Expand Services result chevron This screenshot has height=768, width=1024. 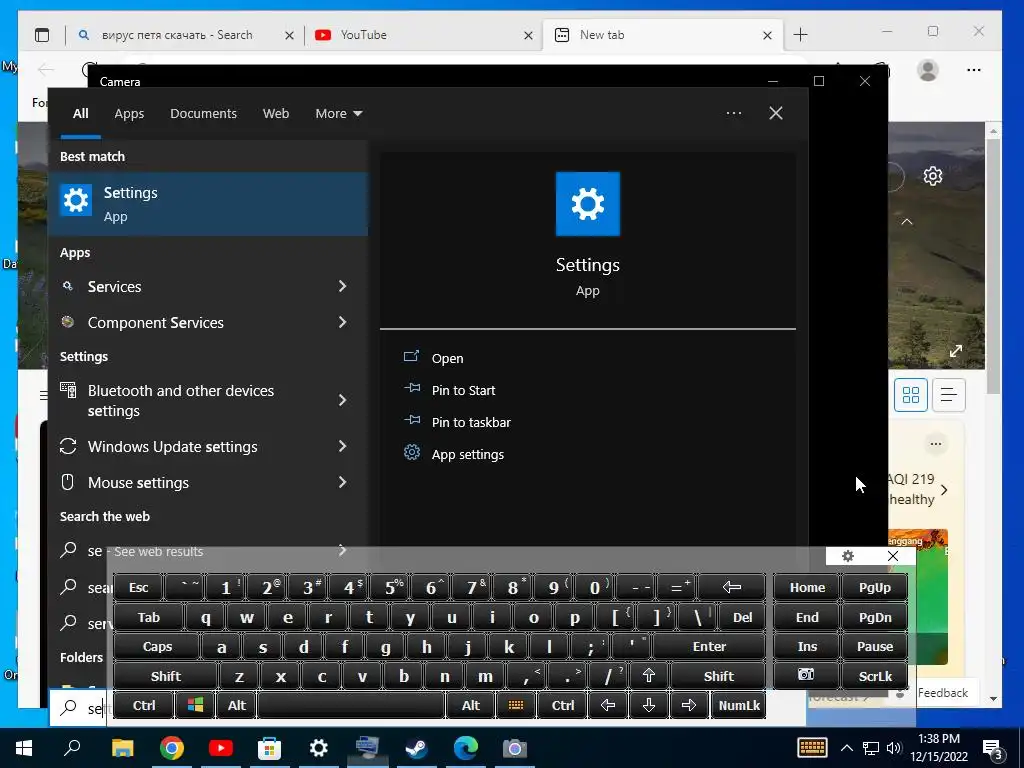343,286
